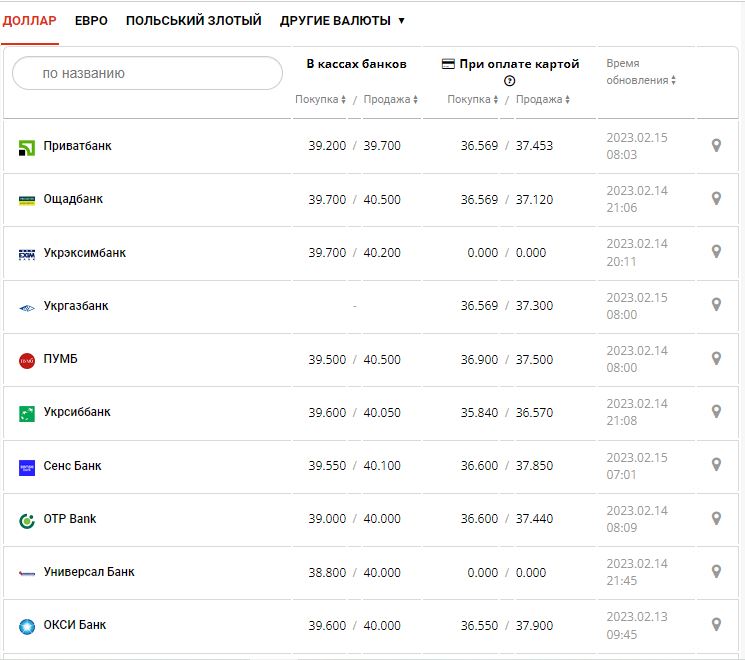Click the Укрсиббанк green logo icon
Viewport: 745px width, 660px height.
click(27, 413)
